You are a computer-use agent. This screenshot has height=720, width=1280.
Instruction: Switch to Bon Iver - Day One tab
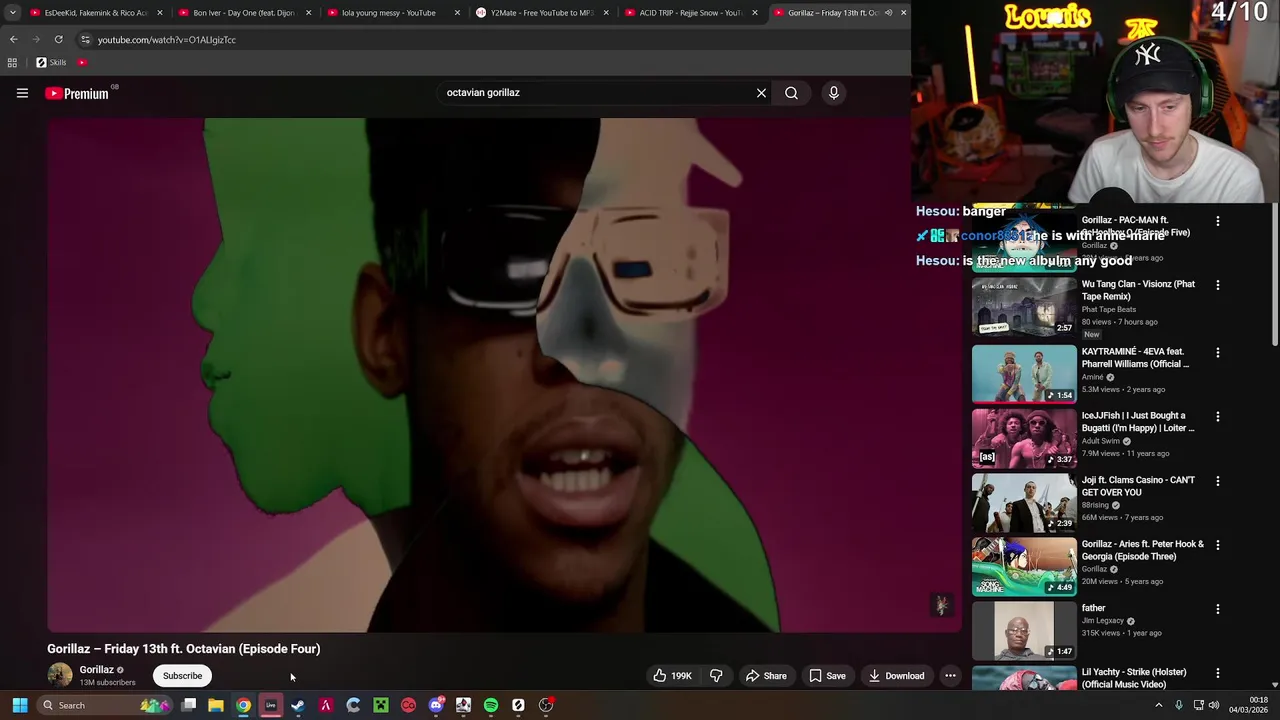tap(245, 13)
